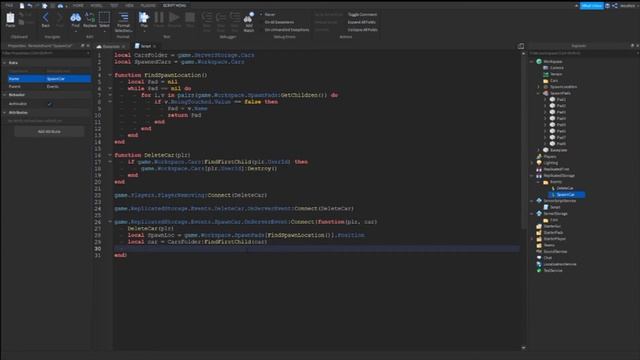
Task: Click the Add Attribute button
Action: pos(49,131)
